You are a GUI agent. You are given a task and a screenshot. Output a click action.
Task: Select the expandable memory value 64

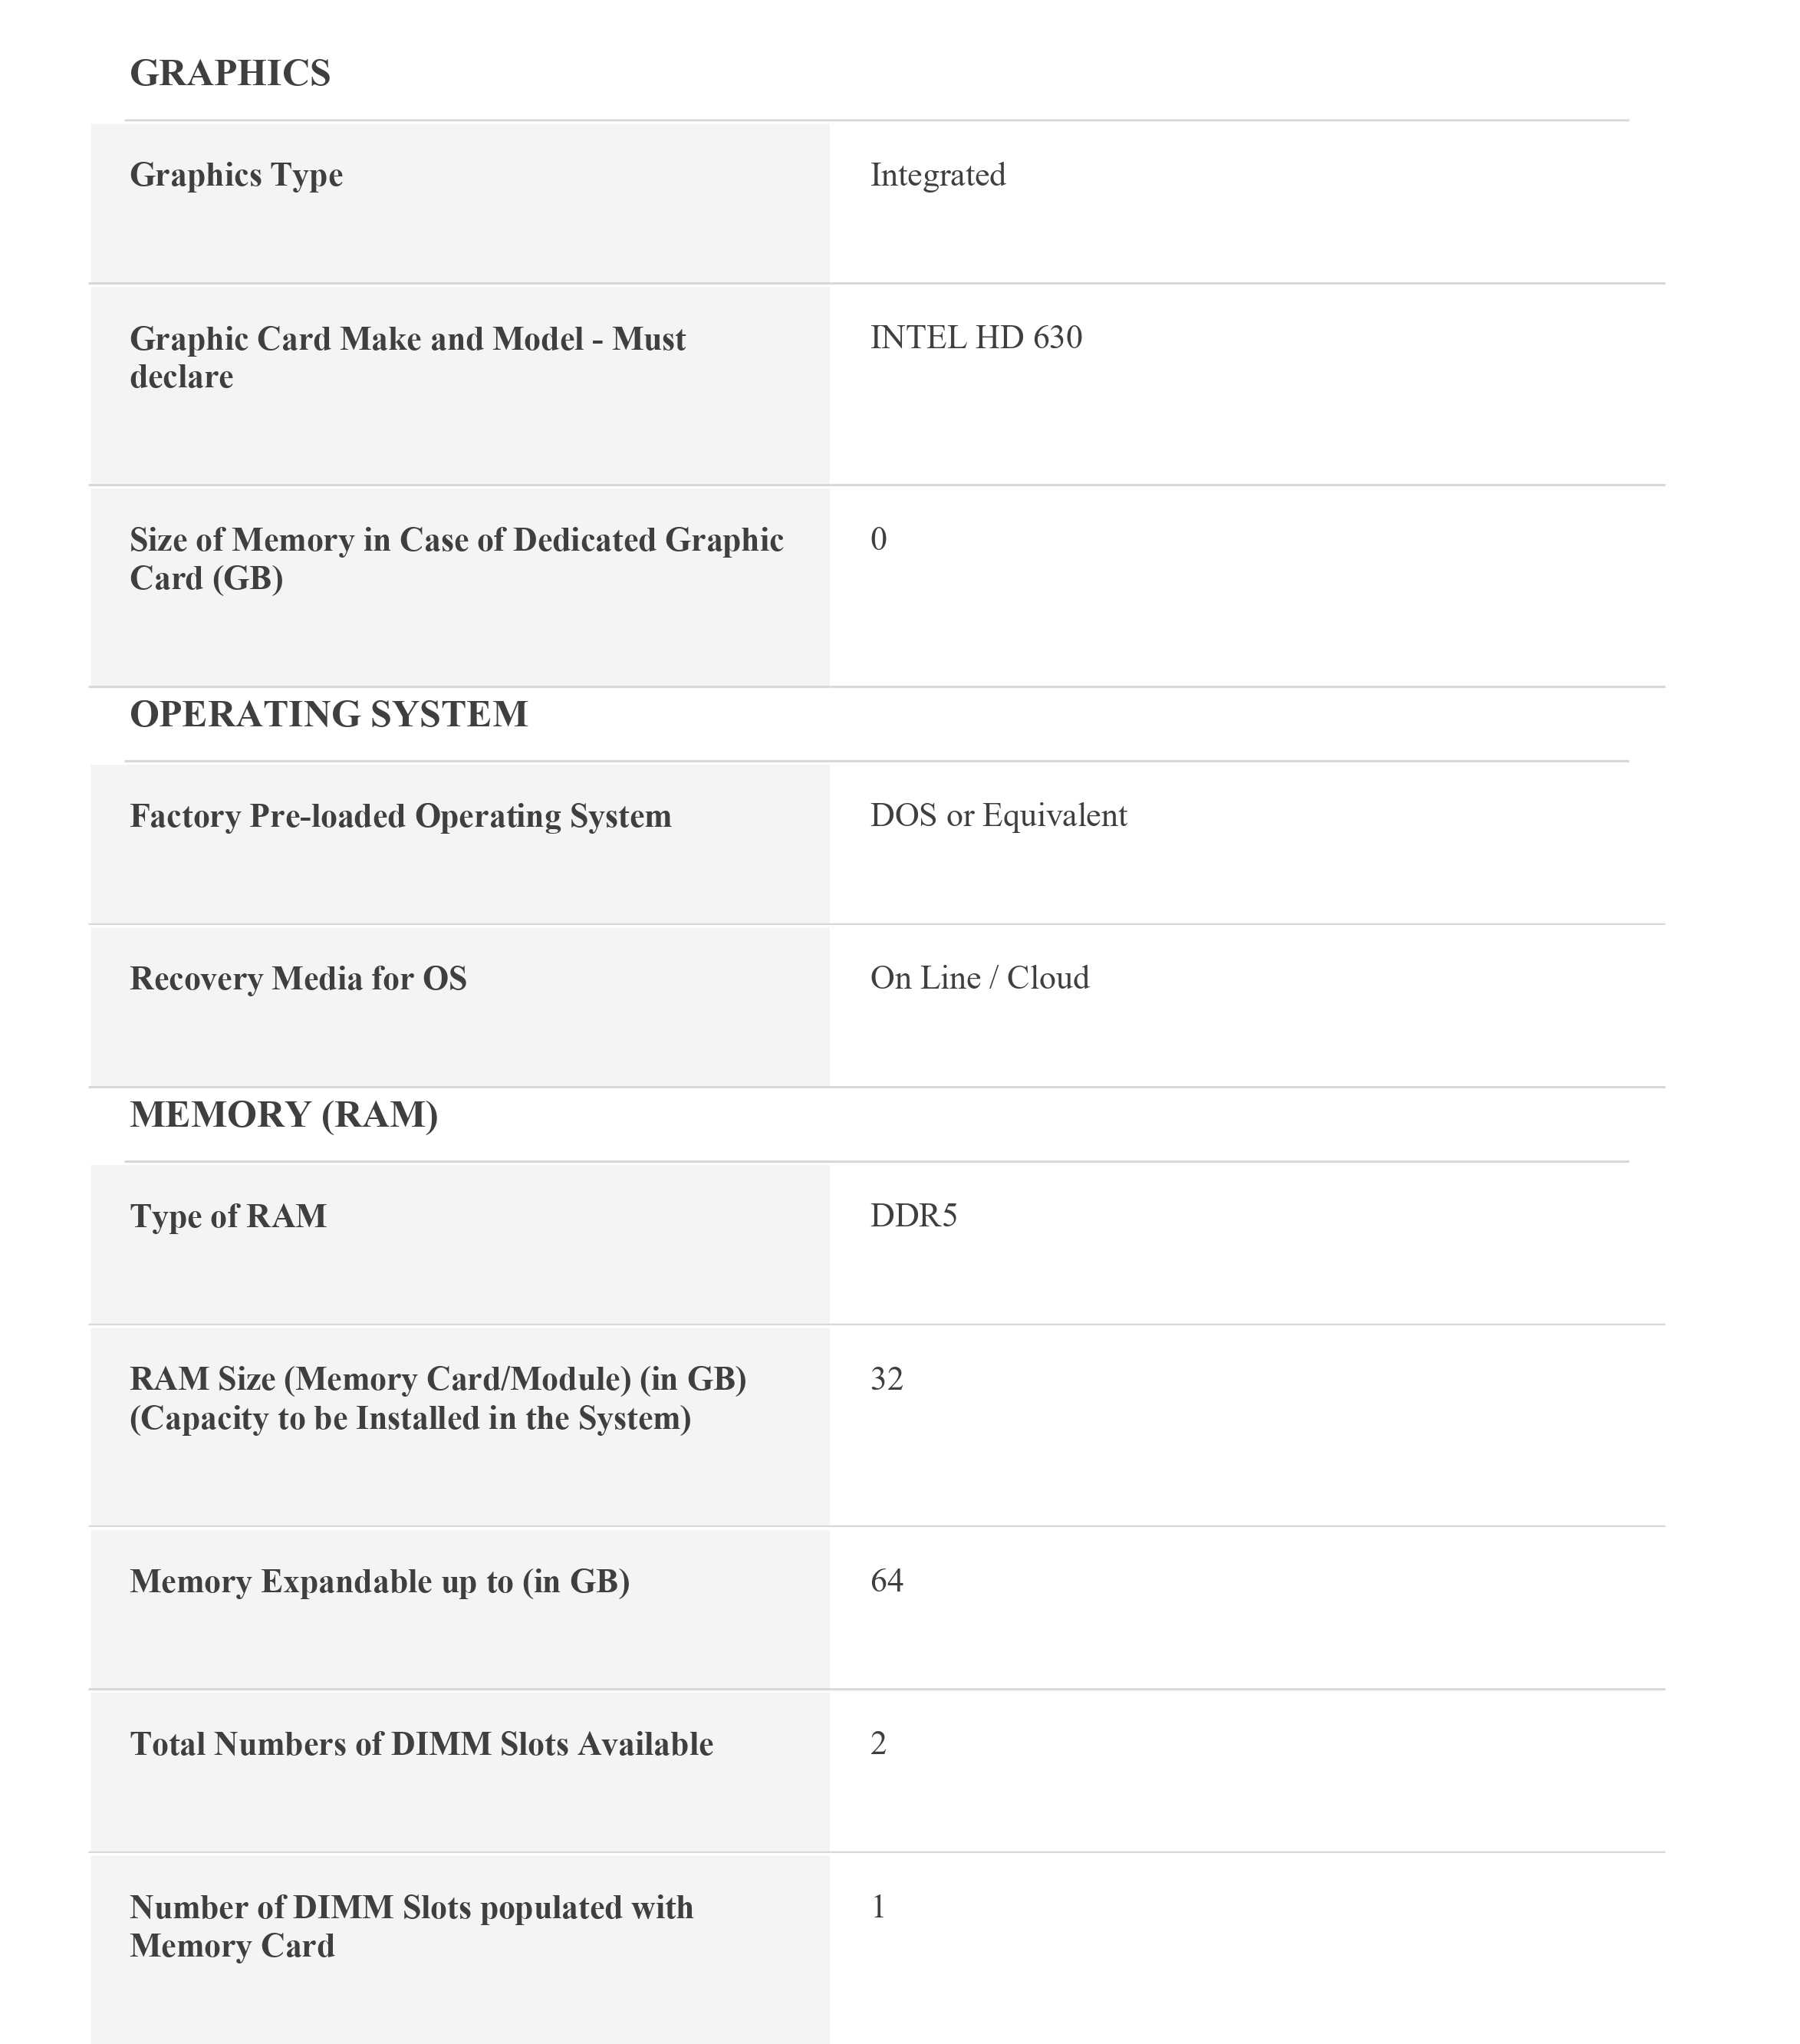click(x=886, y=1580)
